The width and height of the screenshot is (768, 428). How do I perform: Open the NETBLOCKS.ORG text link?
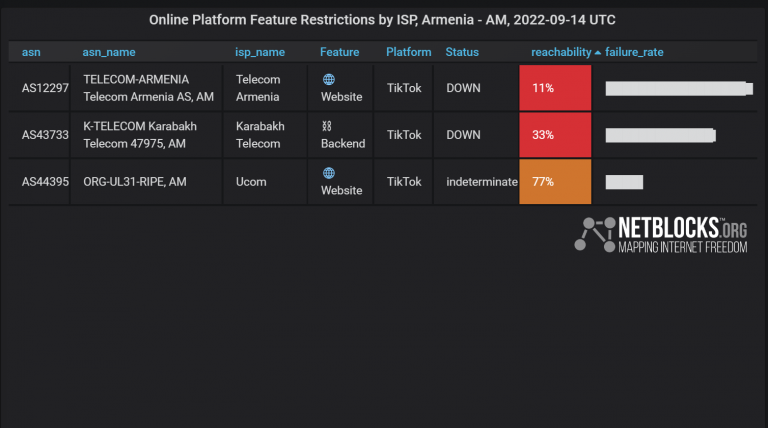(x=683, y=226)
